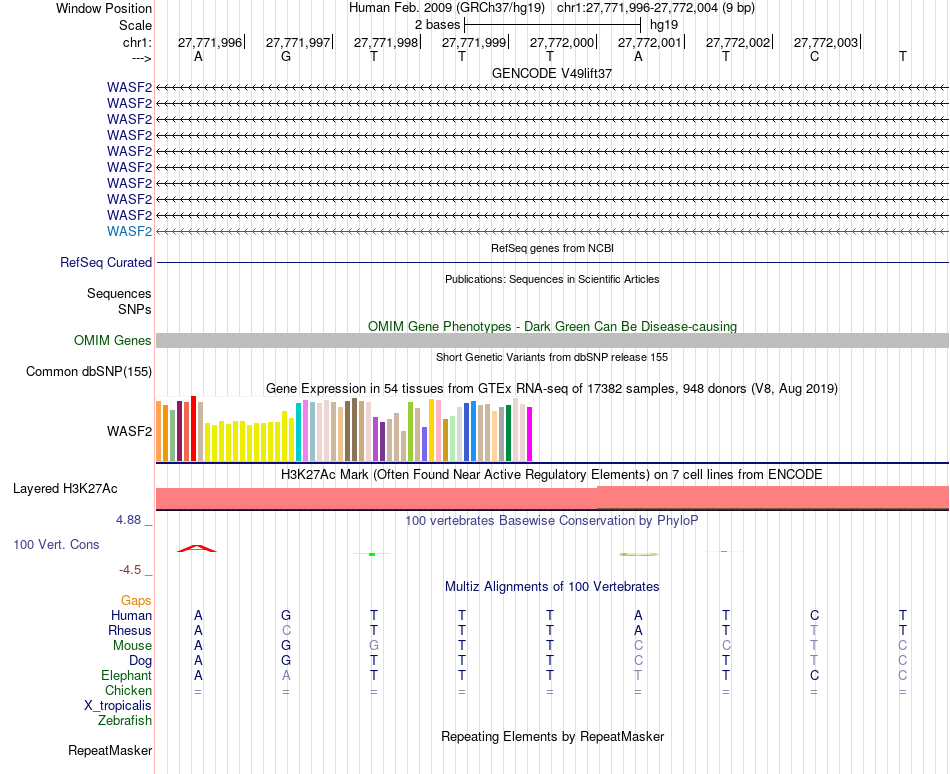Image resolution: width=950 pixels, height=774 pixels.
Task: Click position label 27,771,999 on the ruler
Action: point(474,42)
